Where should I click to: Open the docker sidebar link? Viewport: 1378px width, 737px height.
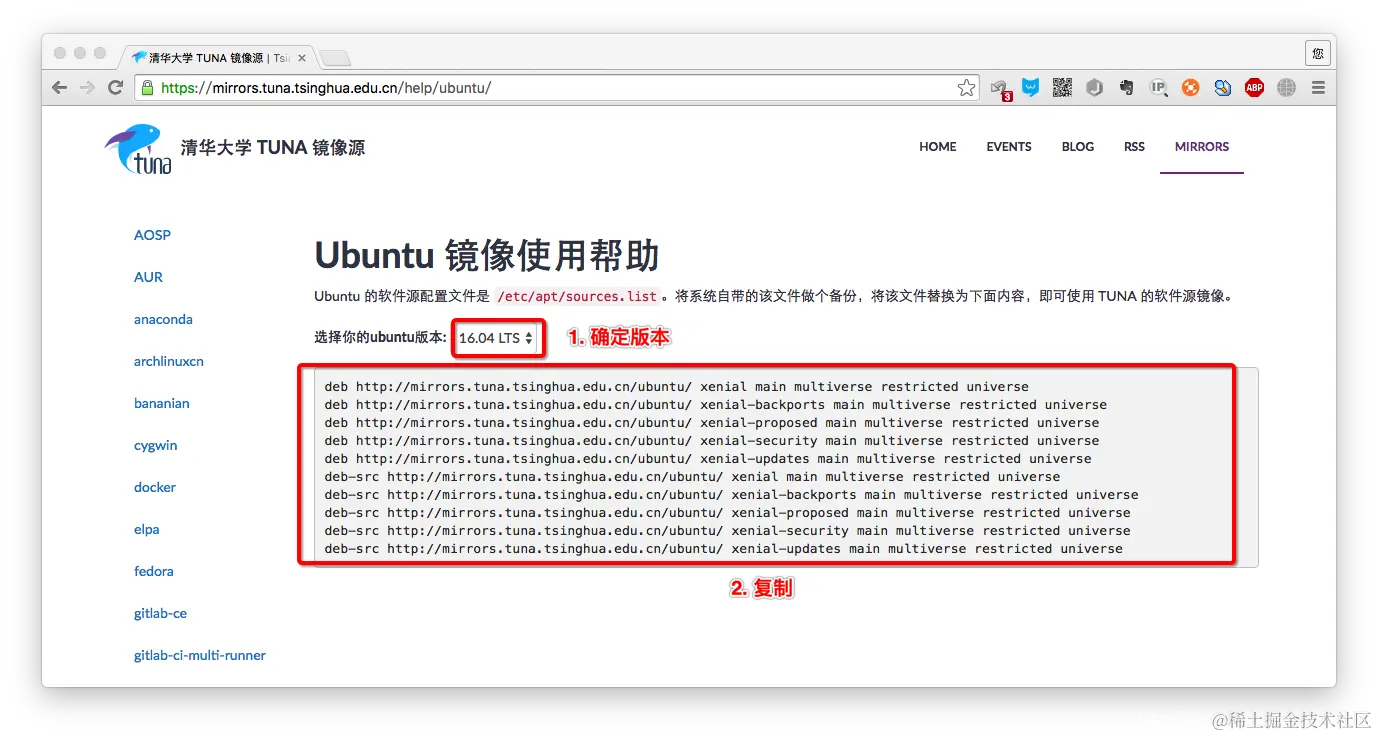tap(155, 487)
